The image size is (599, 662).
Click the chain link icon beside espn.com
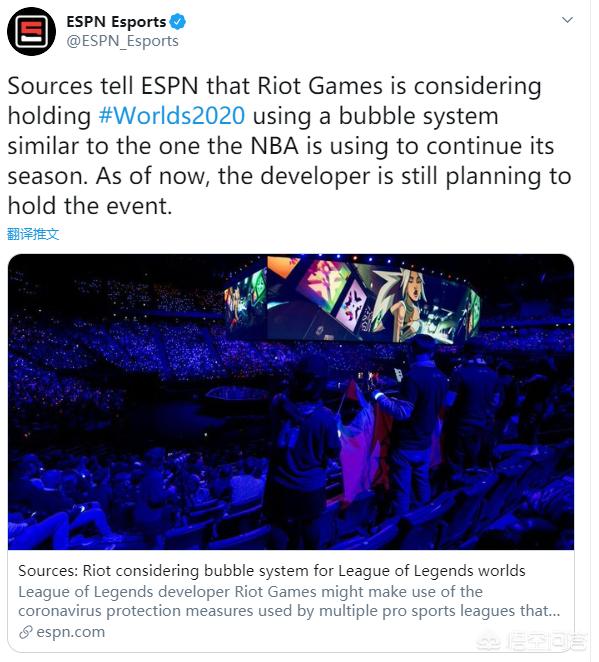(x=26, y=632)
